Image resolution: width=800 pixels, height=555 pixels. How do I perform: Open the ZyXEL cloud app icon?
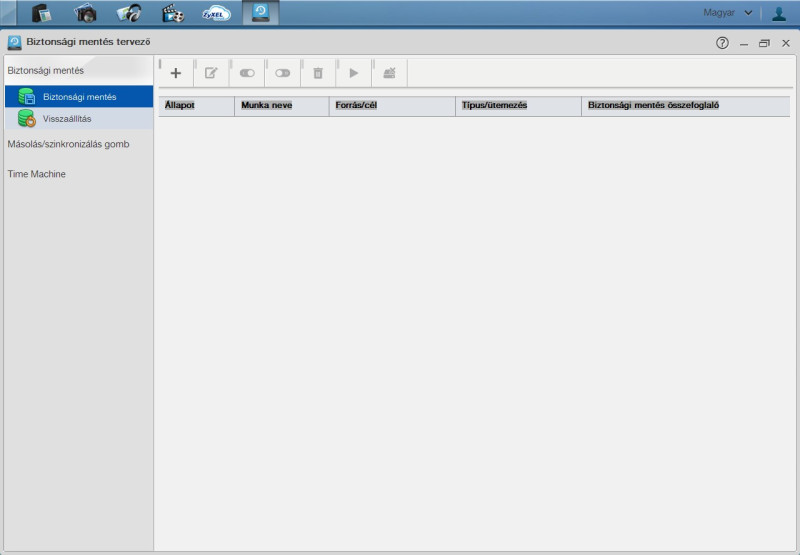coord(216,13)
